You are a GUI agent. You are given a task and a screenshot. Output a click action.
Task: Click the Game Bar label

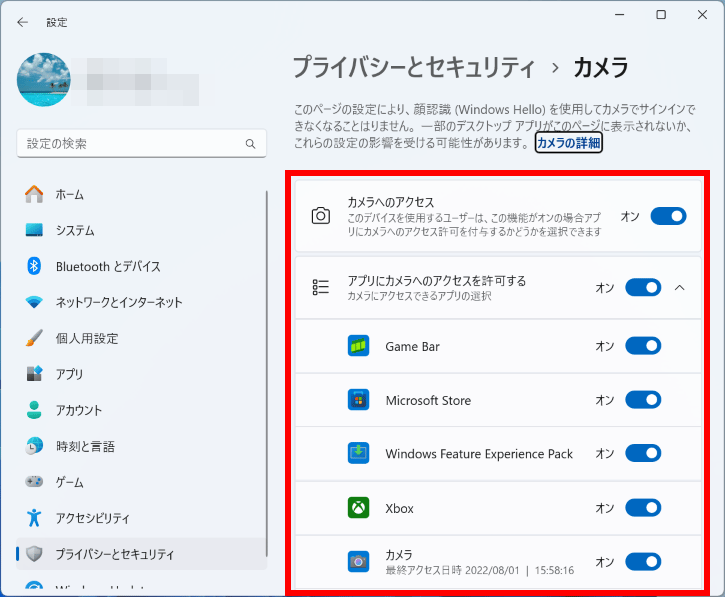412,346
